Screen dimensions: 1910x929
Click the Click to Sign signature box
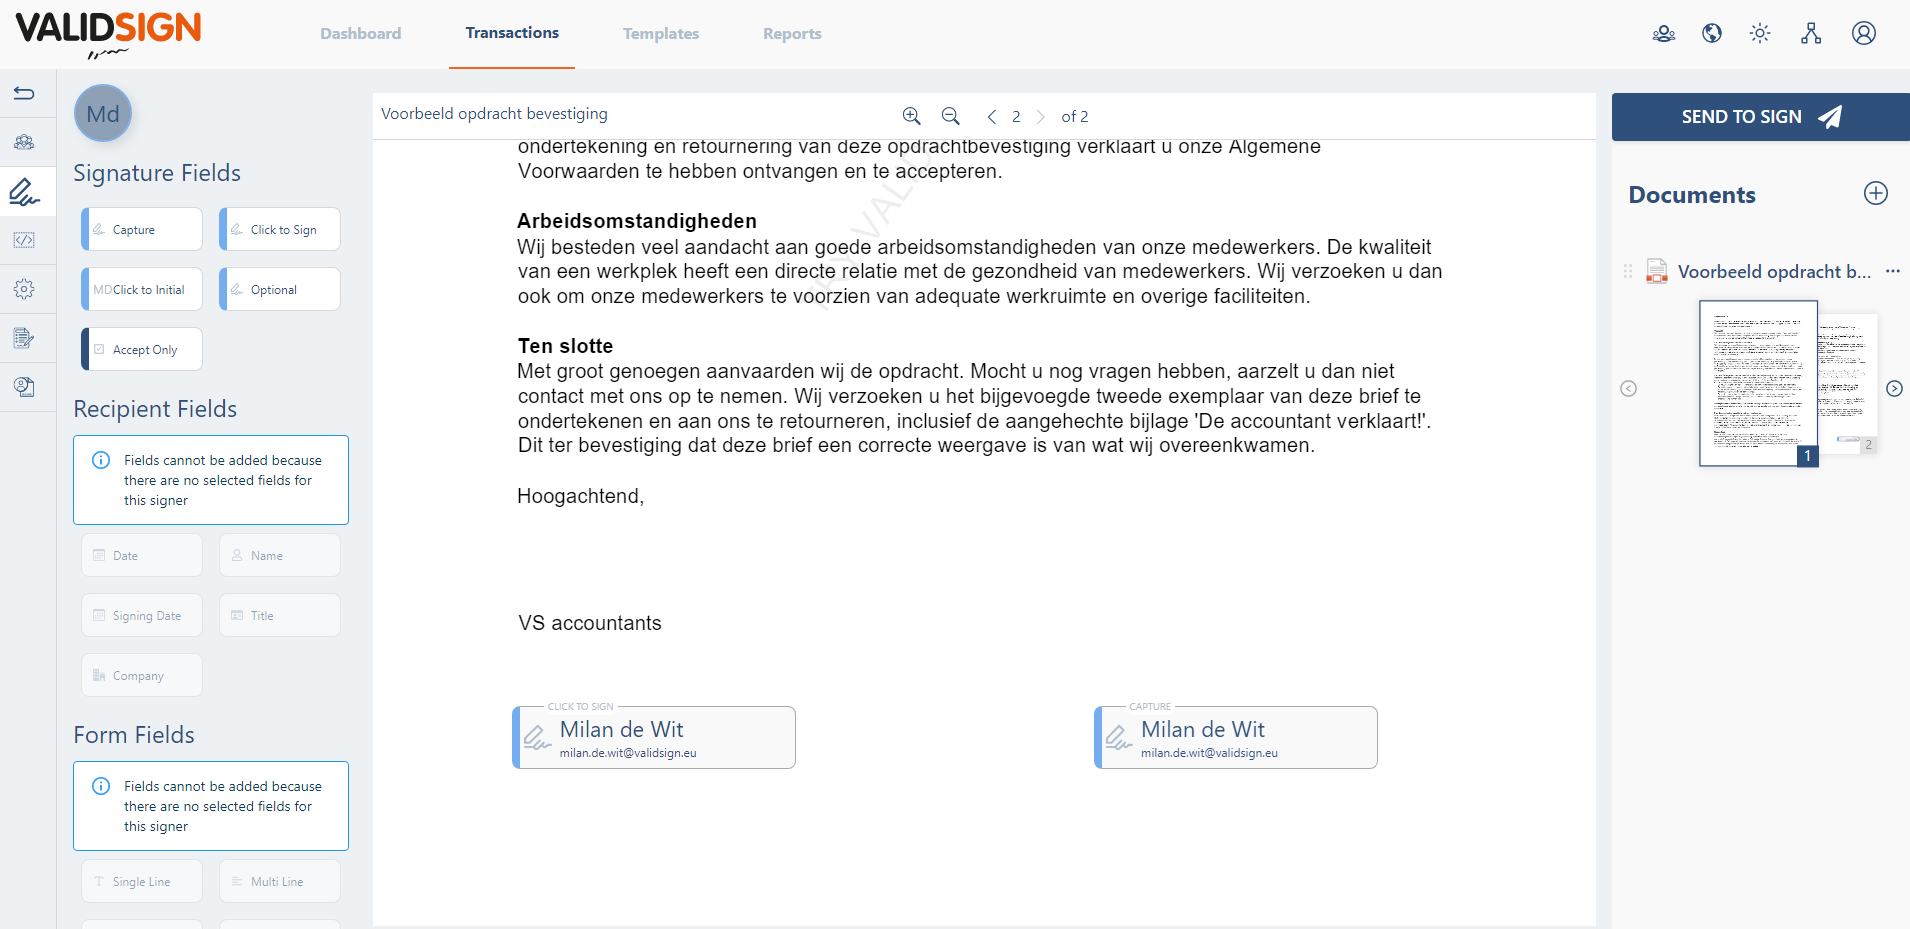(654, 737)
